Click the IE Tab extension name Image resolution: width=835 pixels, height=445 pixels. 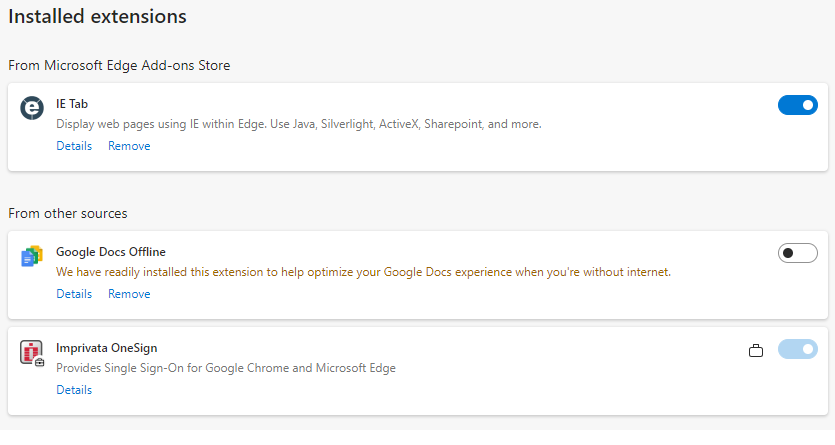(73, 104)
